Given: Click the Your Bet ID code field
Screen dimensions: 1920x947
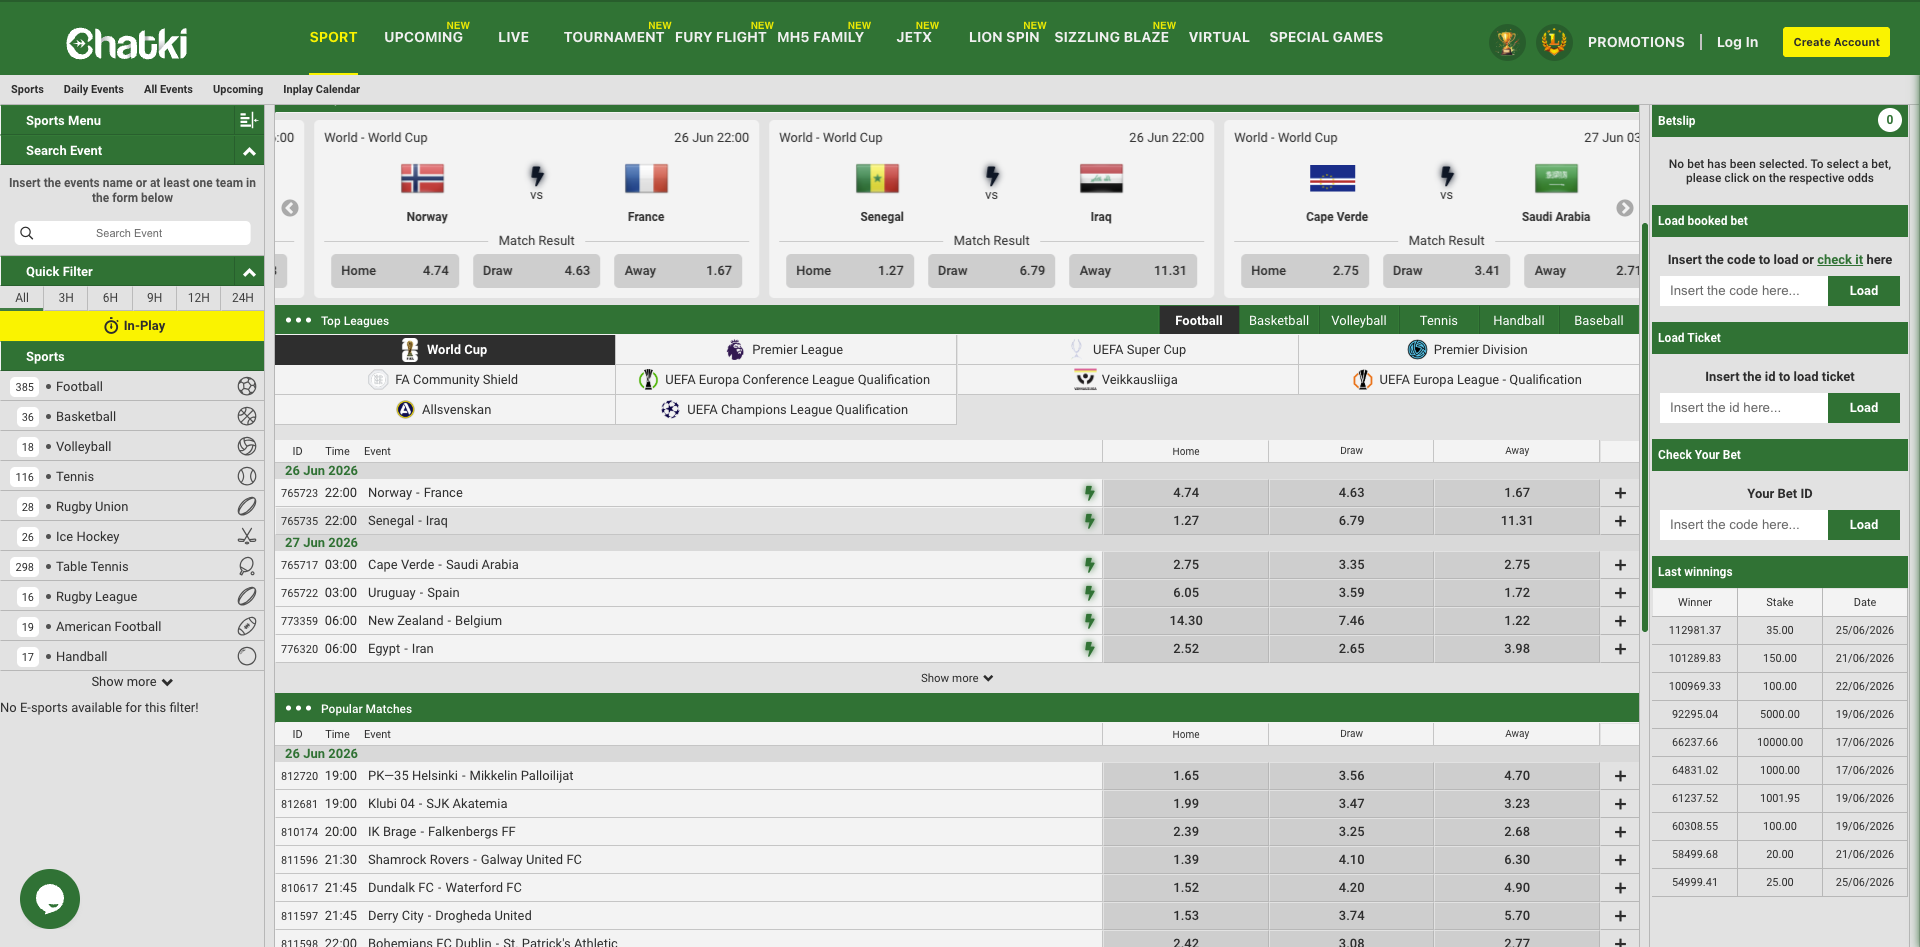Looking at the screenshot, I should pos(1743,525).
